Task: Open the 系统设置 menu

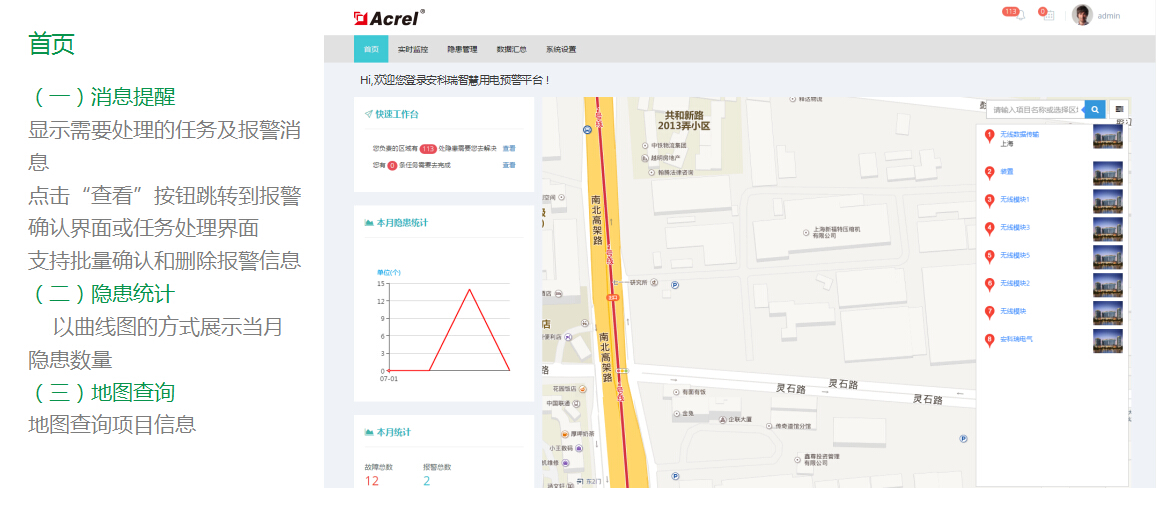Action: click(x=561, y=49)
